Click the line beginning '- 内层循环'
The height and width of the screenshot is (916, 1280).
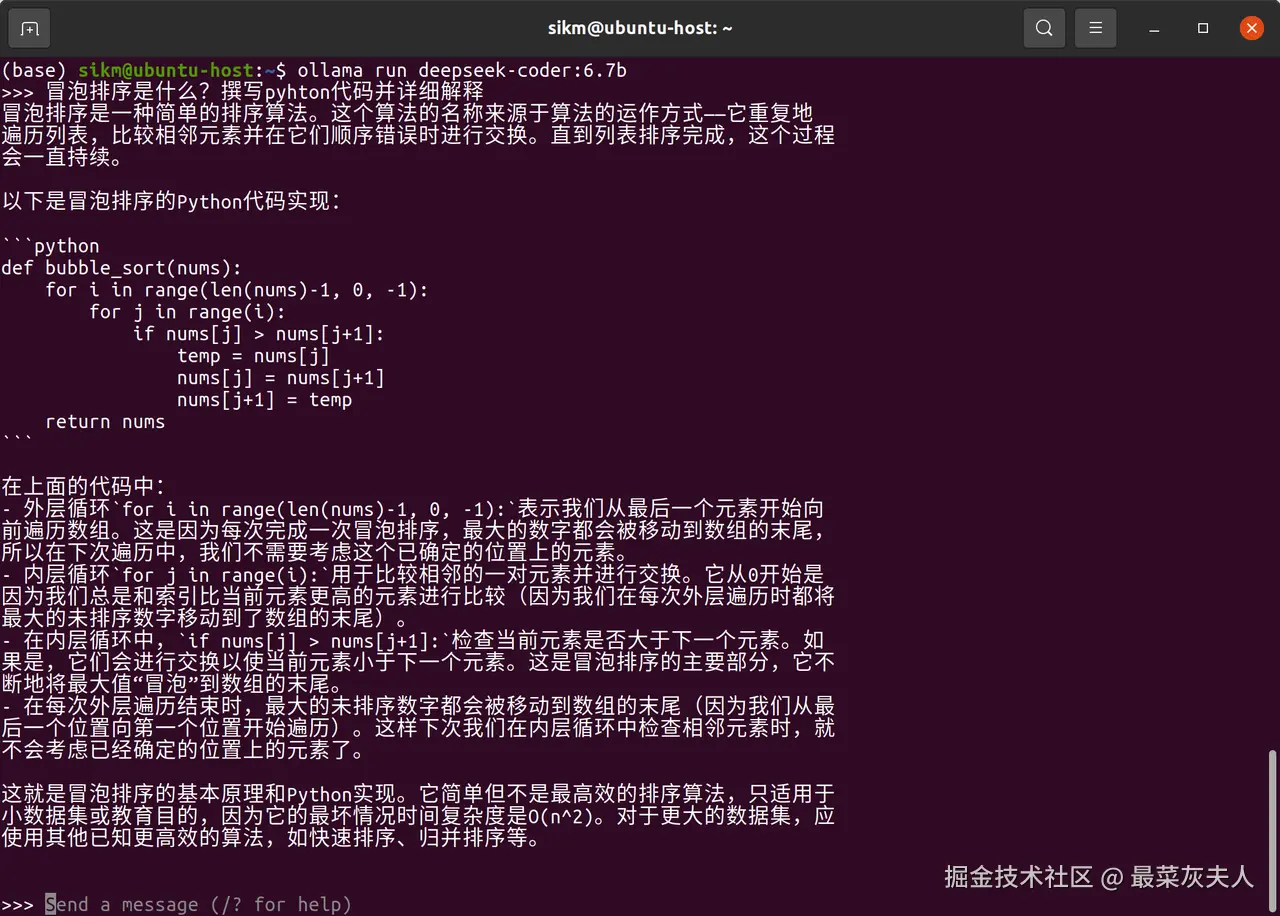[x=412, y=575]
